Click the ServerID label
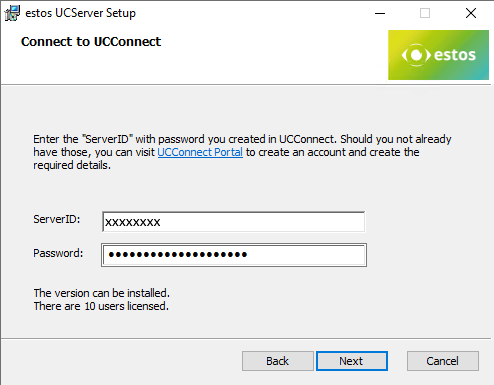This screenshot has width=494, height=385. 57,219
